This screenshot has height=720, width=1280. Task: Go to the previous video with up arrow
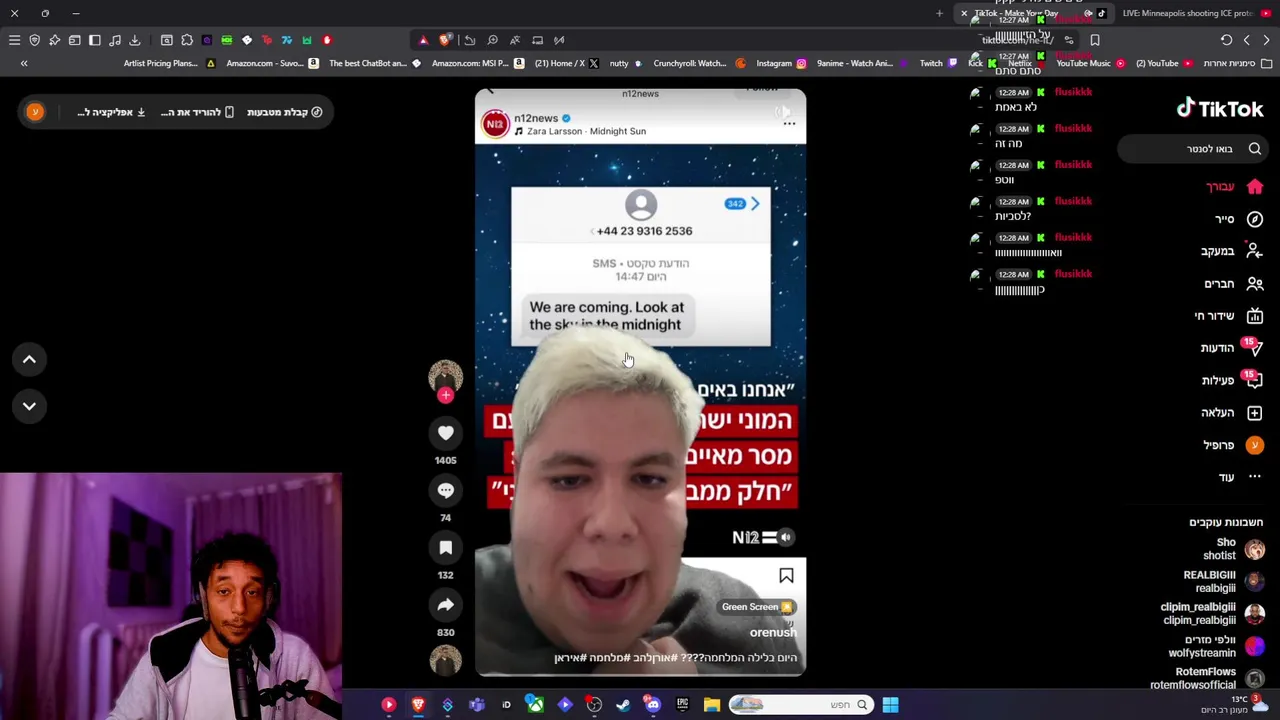[x=29, y=359]
